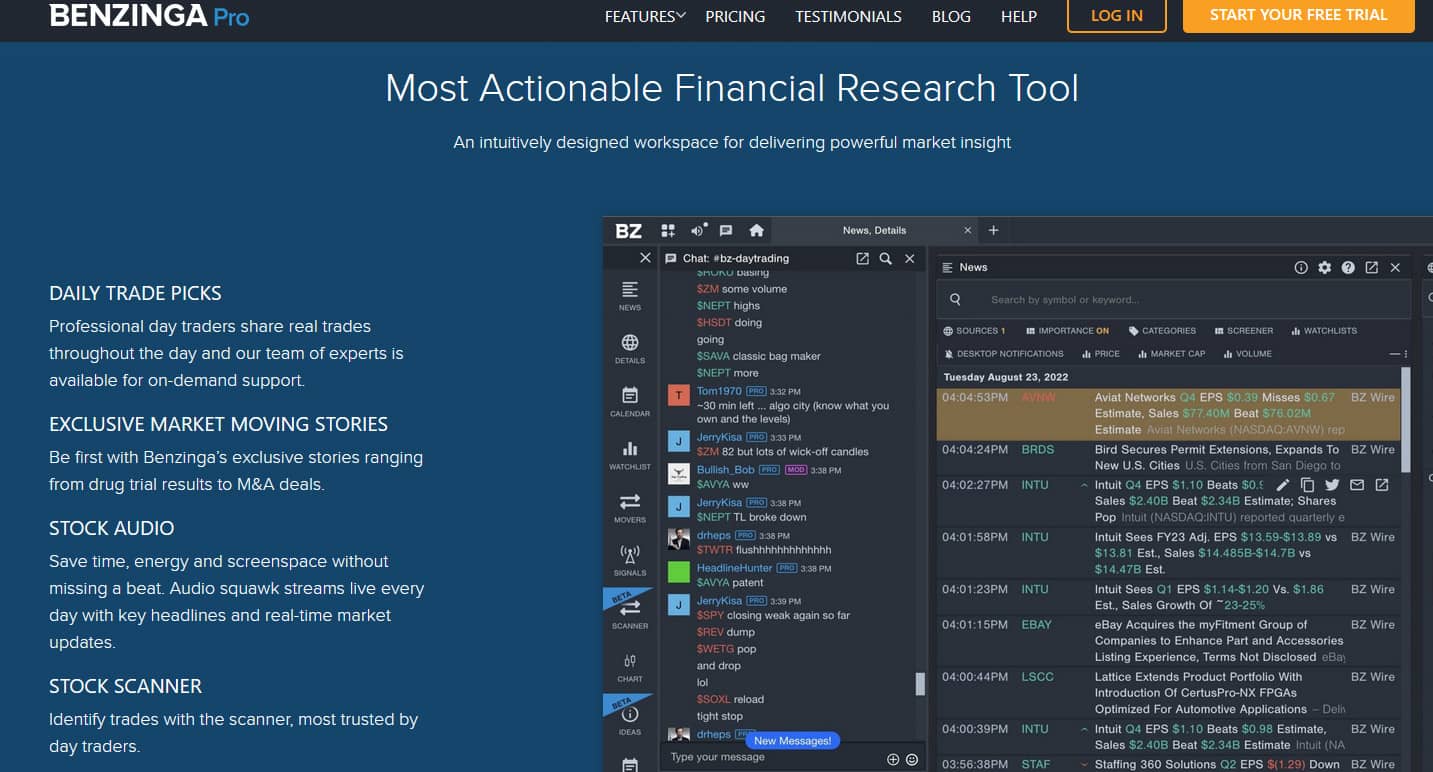1433x772 pixels.
Task: Open the Price filter dropdown
Action: tap(1100, 353)
